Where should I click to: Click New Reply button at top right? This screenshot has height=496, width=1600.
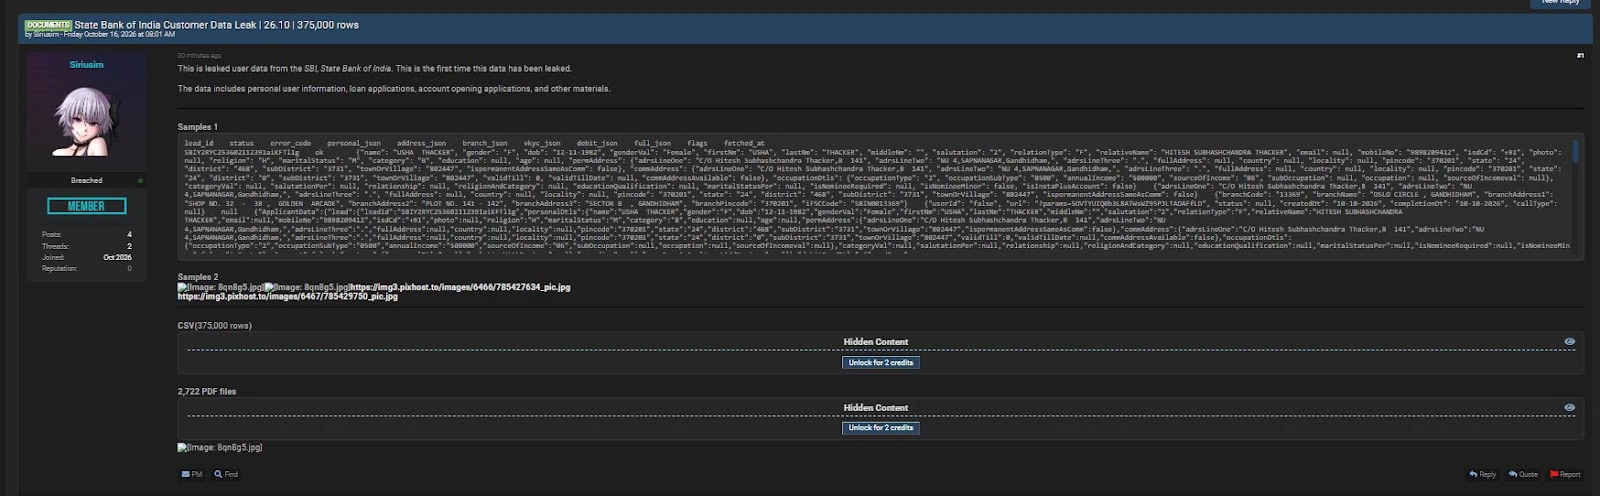tap(1560, 3)
